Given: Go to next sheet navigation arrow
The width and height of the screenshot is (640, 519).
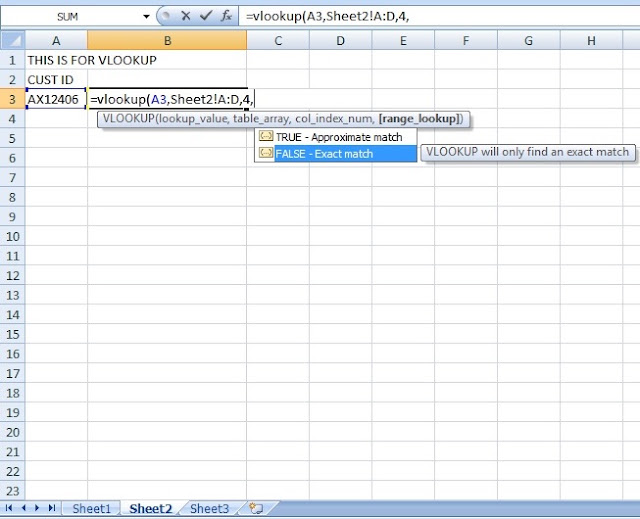Looking at the screenshot, I should coord(37,508).
